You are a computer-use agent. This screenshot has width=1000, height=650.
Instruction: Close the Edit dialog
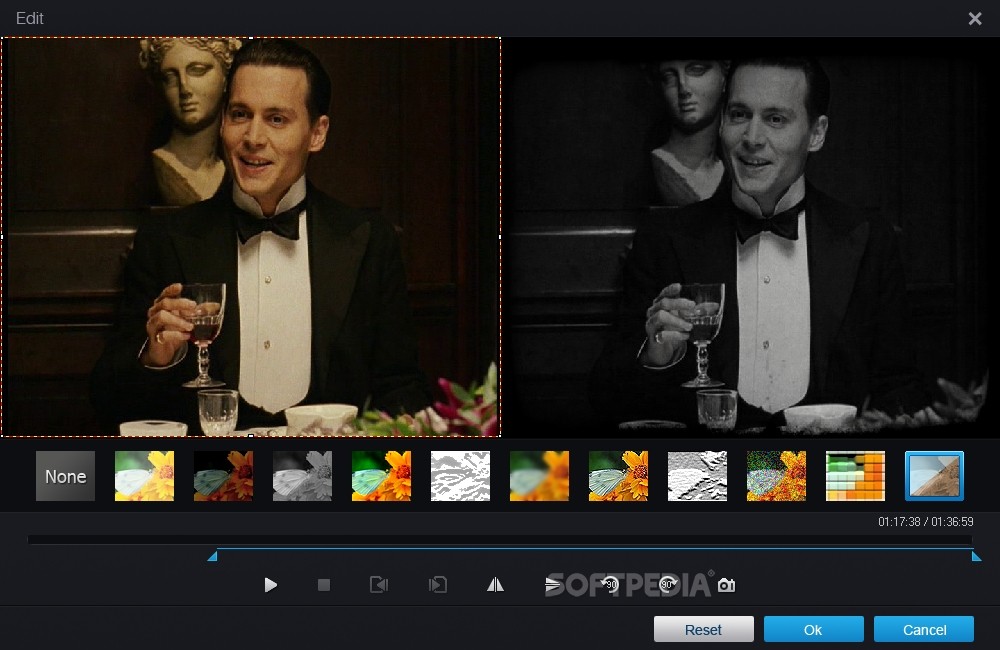click(x=974, y=18)
